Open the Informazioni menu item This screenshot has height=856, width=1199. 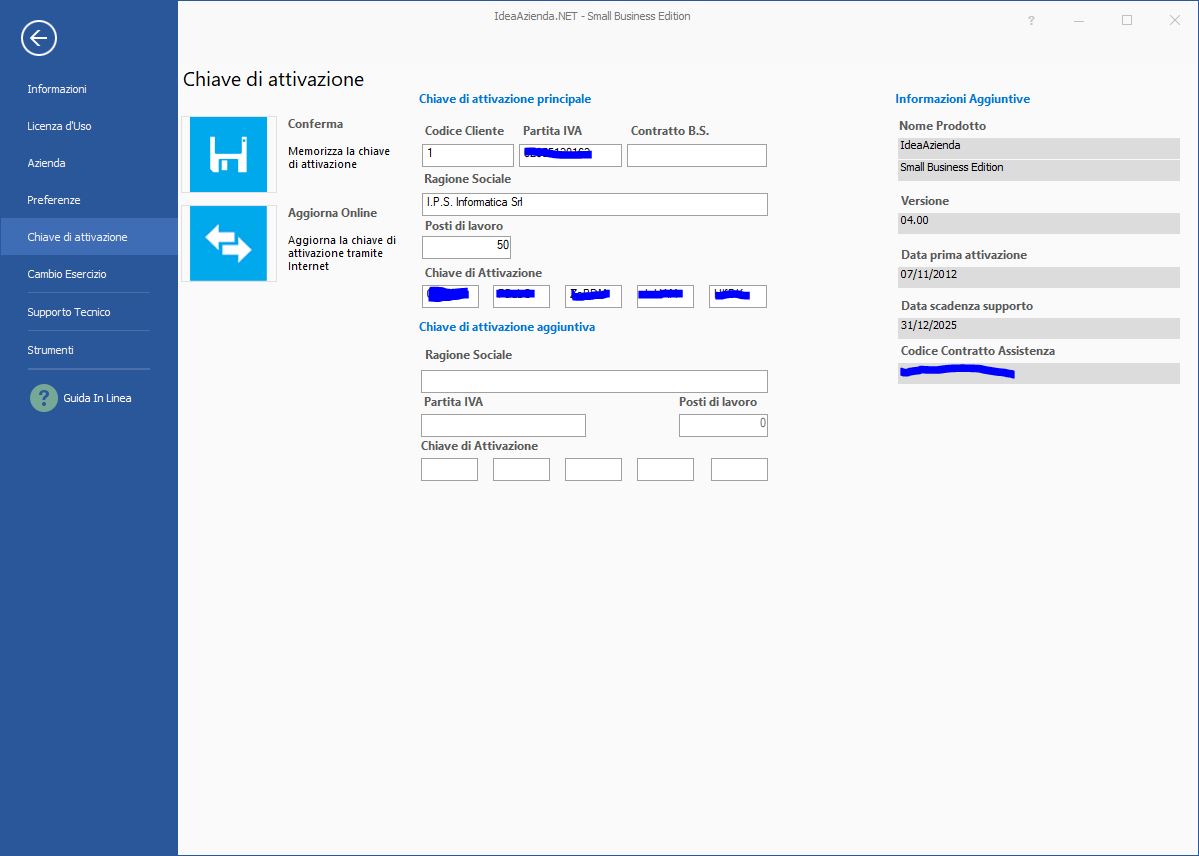[57, 89]
